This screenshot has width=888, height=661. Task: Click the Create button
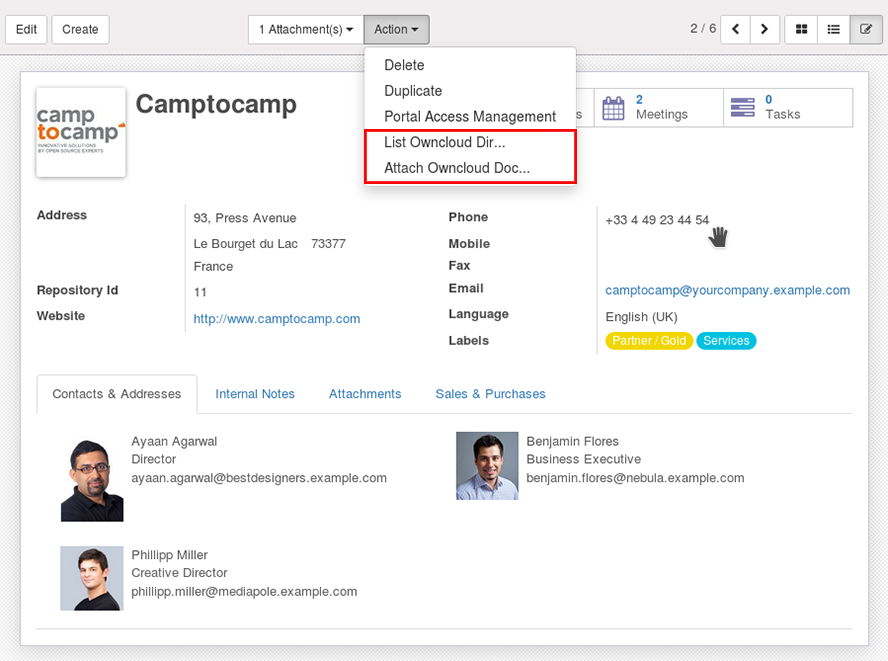pyautogui.click(x=80, y=29)
